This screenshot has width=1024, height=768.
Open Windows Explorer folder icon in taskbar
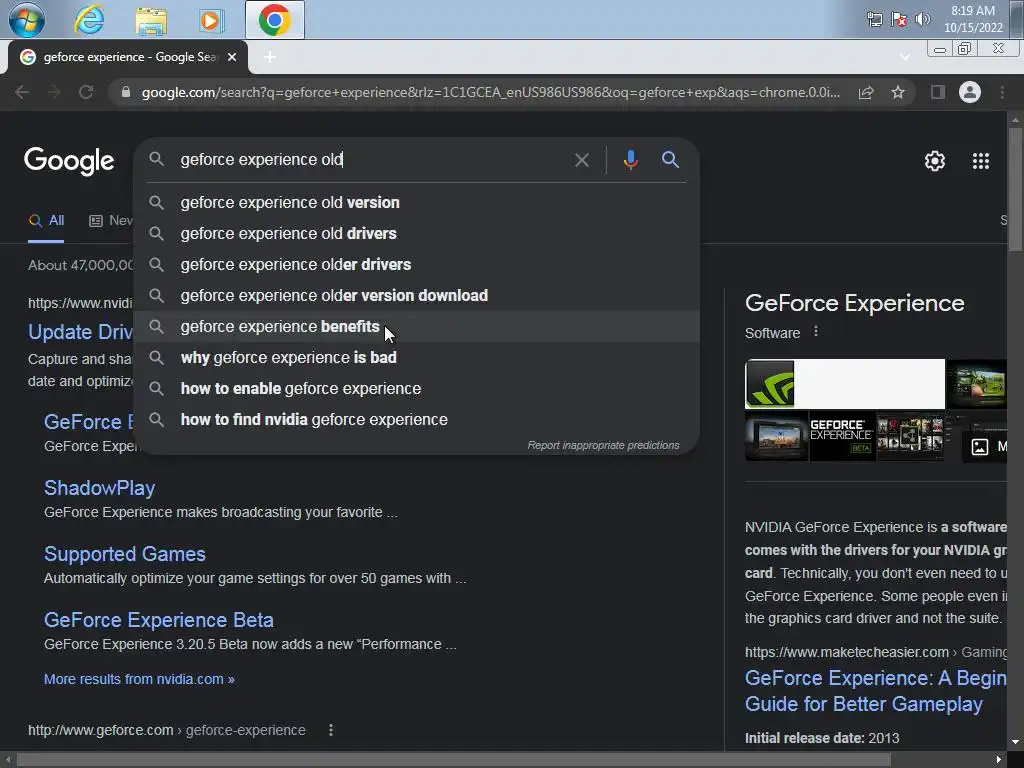pyautogui.click(x=151, y=20)
